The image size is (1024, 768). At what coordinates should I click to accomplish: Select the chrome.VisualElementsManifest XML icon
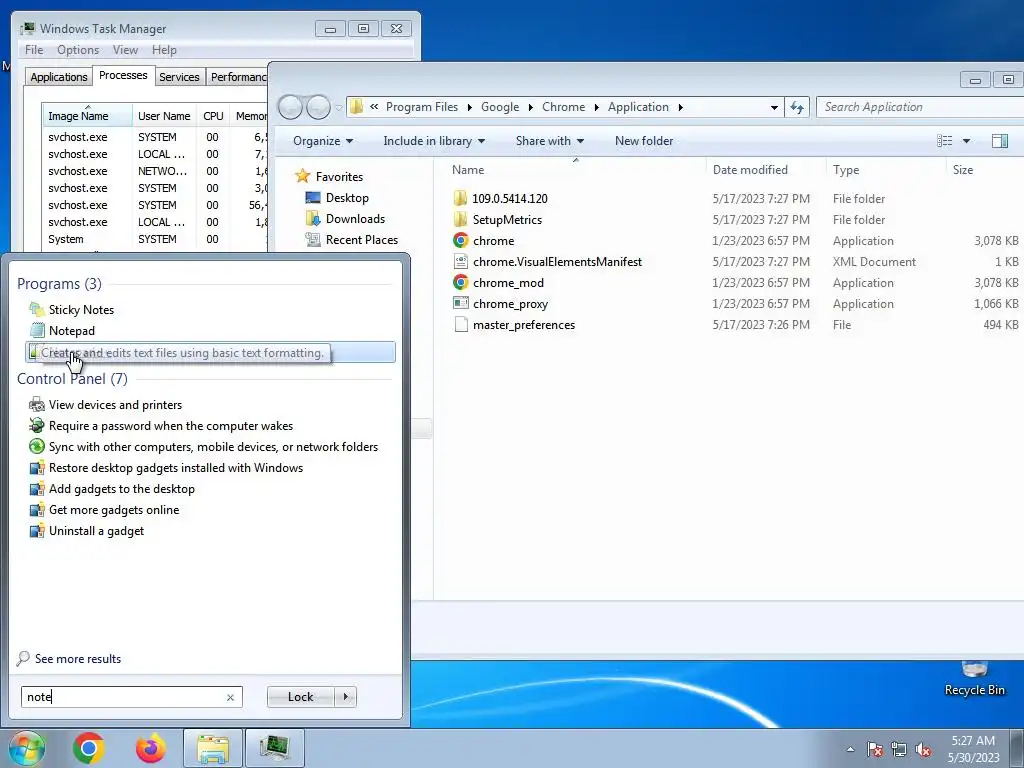pyautogui.click(x=460, y=261)
